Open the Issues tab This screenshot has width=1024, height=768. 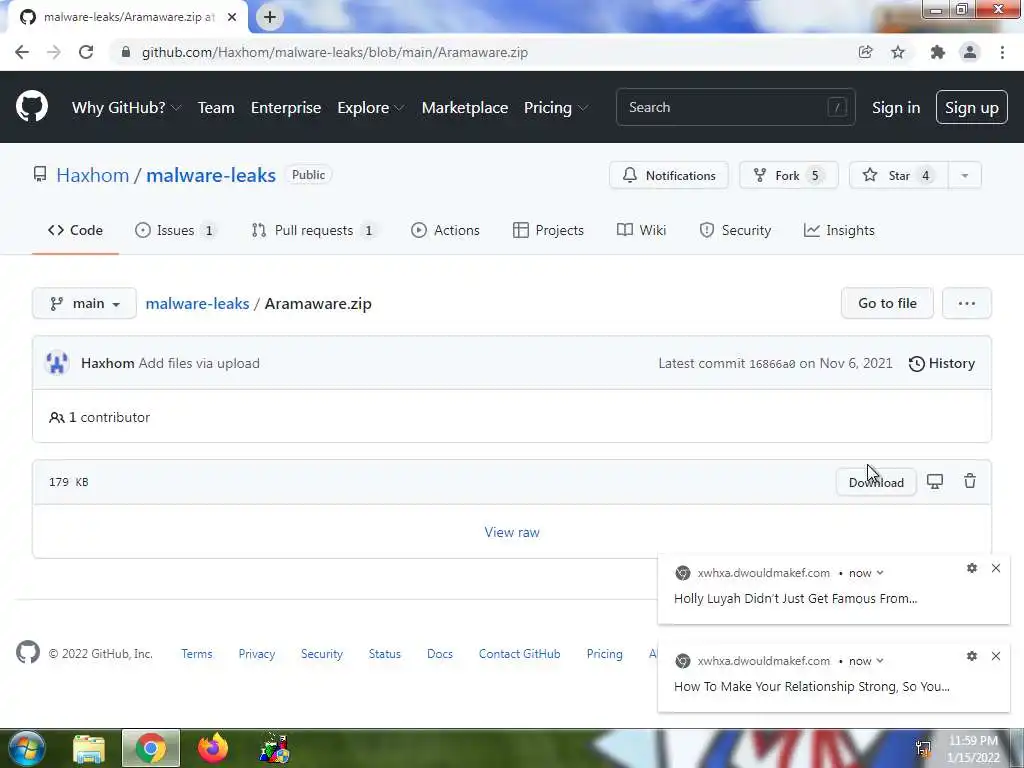[x=175, y=231]
